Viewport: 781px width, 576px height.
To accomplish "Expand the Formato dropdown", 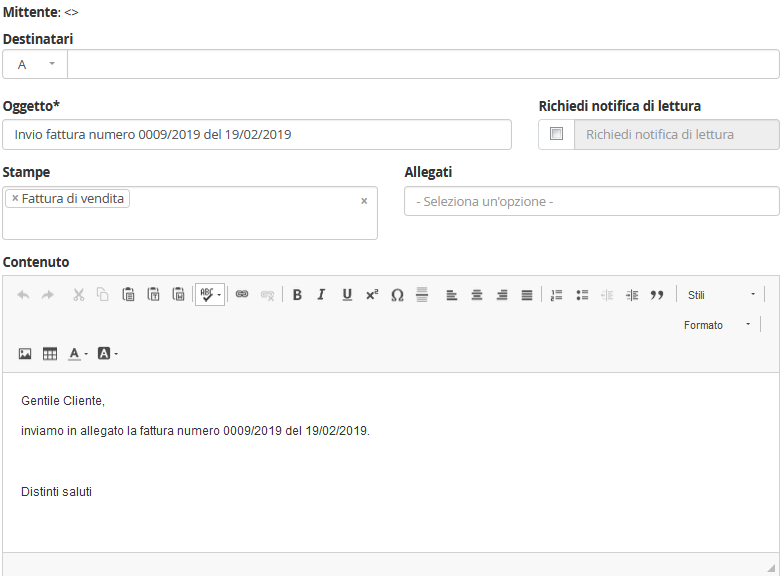I will [717, 325].
